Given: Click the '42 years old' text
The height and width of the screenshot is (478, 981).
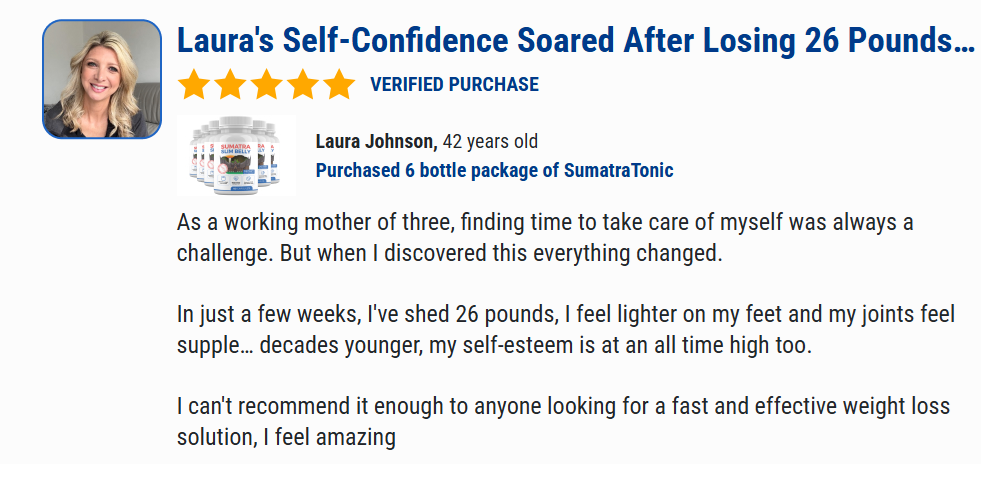Looking at the screenshot, I should 490,141.
